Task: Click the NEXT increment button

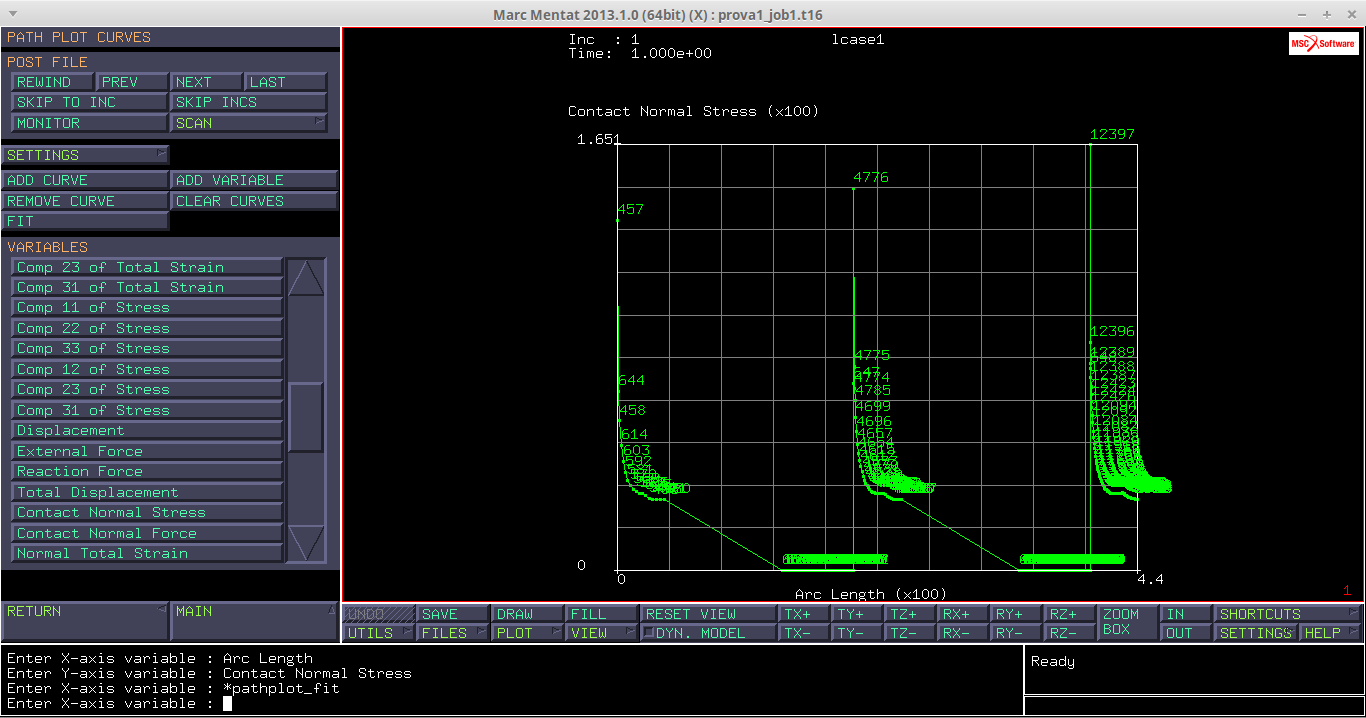Action: [207, 82]
